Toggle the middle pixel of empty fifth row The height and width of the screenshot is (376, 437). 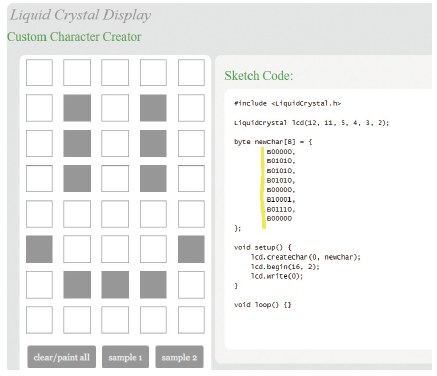(115, 214)
